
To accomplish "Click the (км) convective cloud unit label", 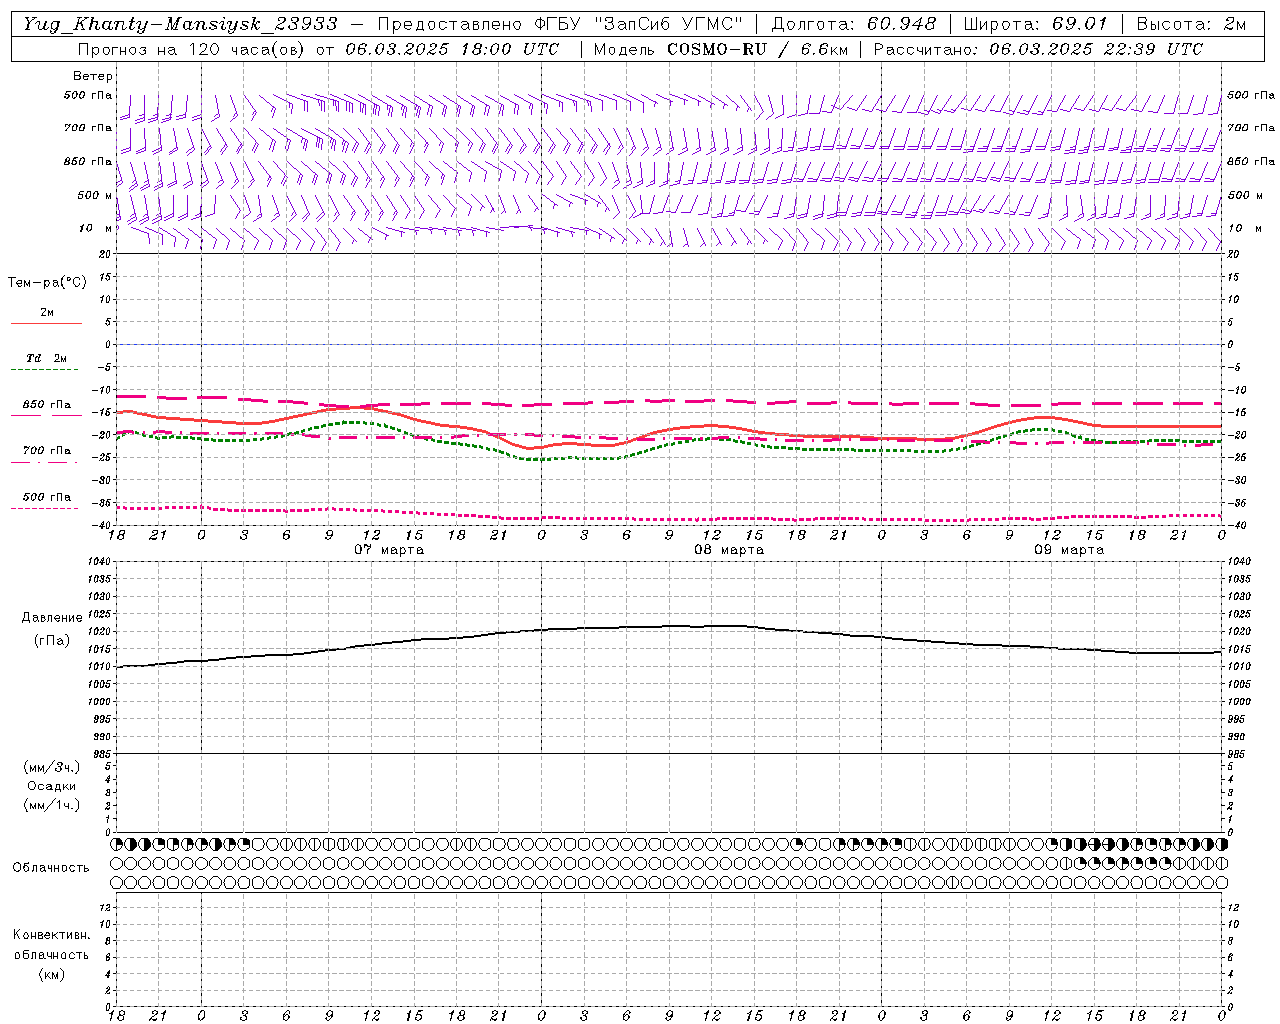I will [52, 974].
